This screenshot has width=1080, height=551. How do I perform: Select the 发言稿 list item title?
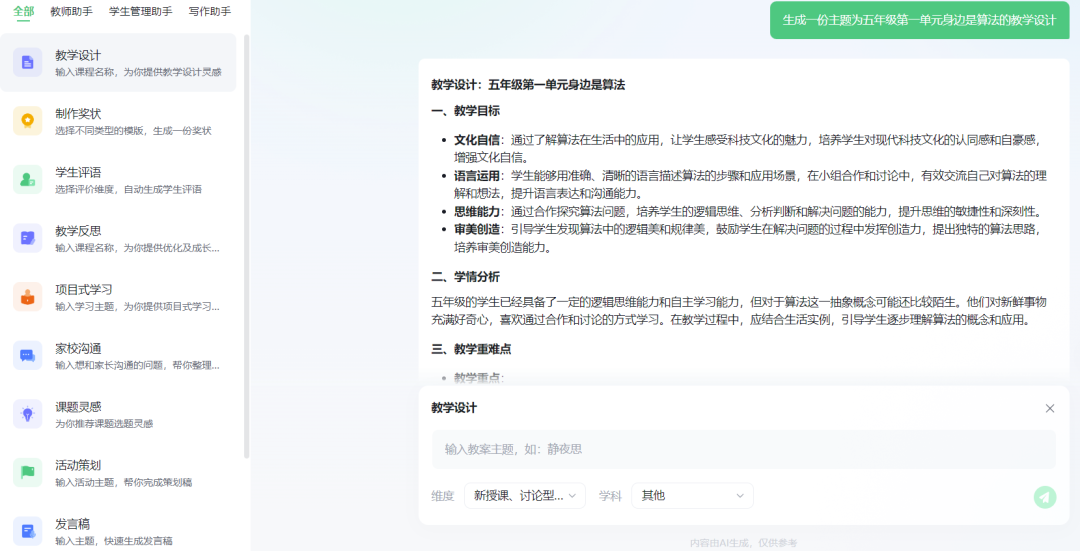(72, 524)
